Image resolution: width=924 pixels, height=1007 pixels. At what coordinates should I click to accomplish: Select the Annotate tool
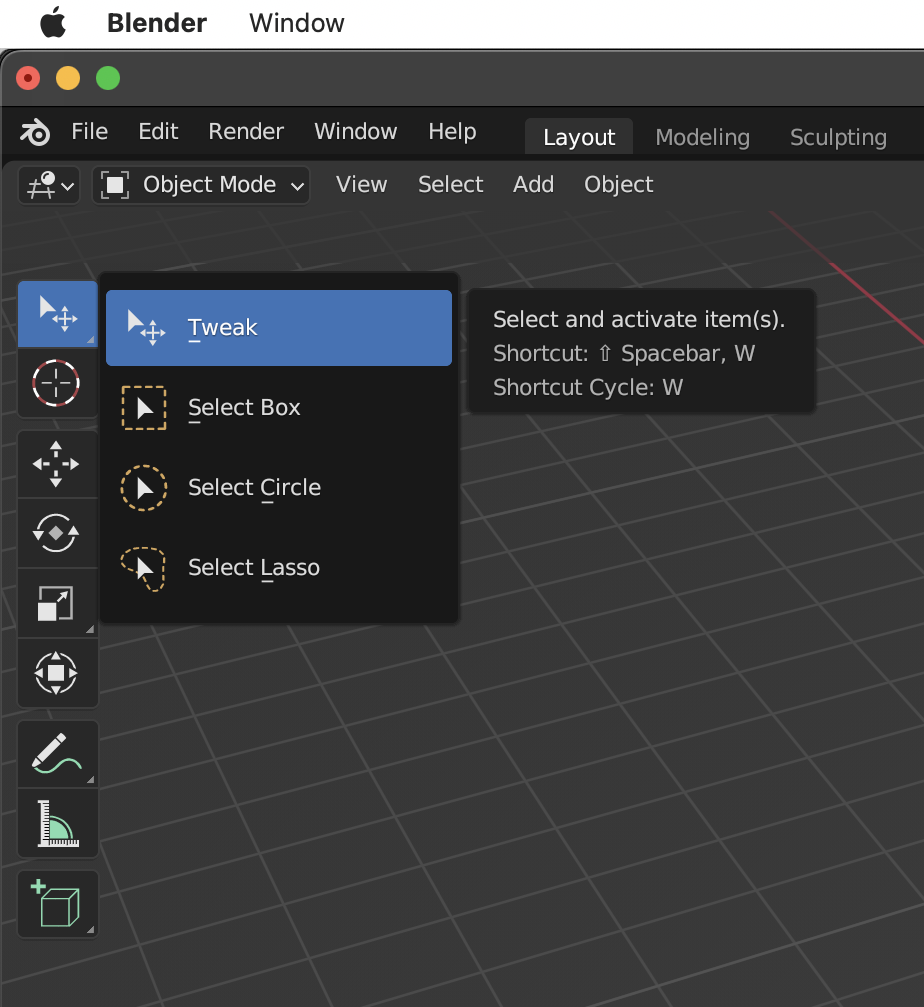point(57,753)
